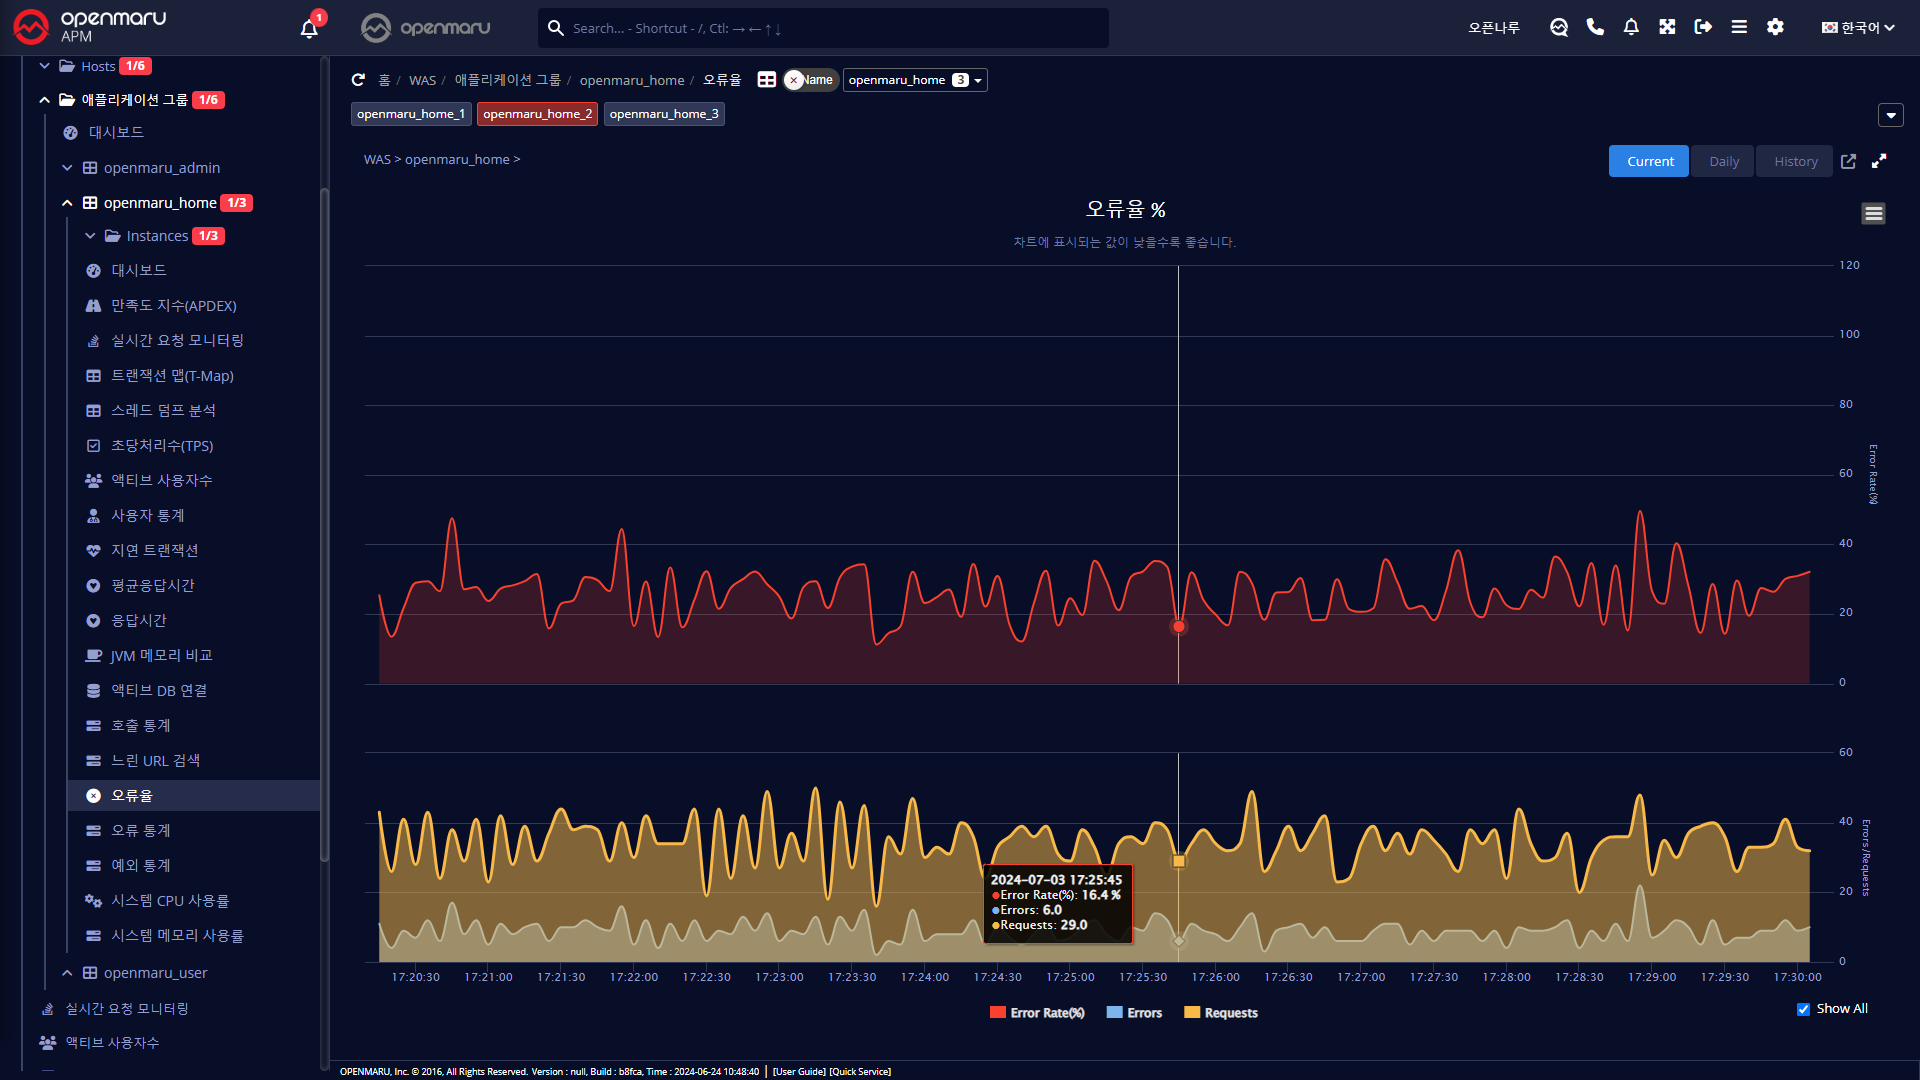Select the openmaru_home_2 instance button
The height and width of the screenshot is (1080, 1920).
(537, 114)
